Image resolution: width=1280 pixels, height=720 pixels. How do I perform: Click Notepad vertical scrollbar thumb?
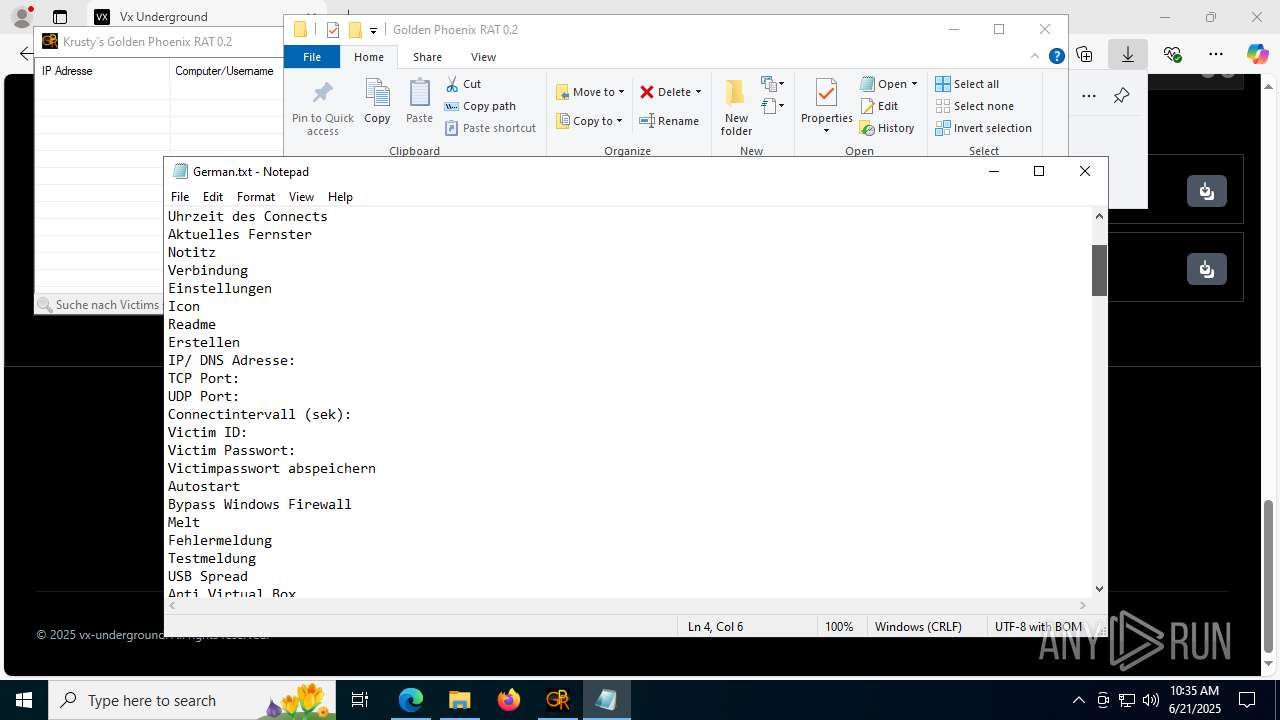(x=1099, y=270)
